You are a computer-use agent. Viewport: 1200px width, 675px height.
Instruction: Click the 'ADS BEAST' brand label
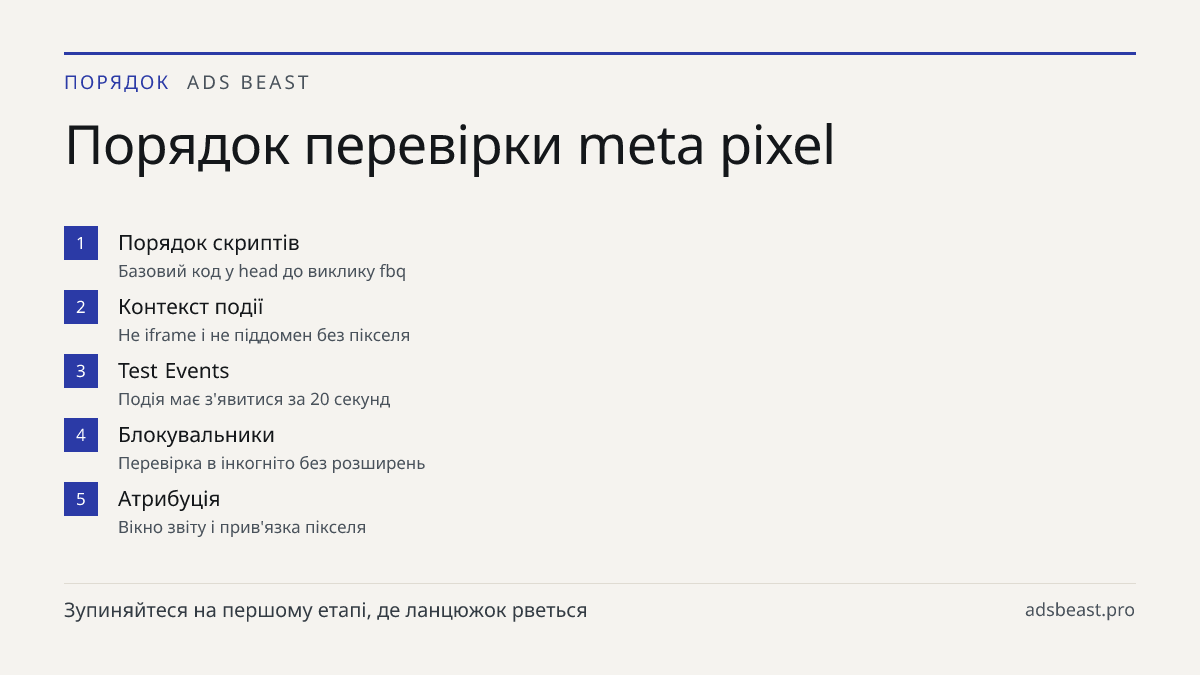[x=249, y=82]
